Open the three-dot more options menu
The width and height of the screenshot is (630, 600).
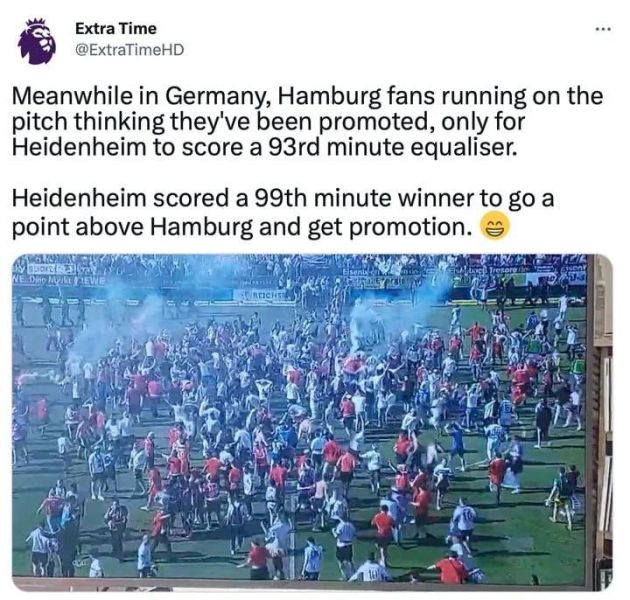603,29
